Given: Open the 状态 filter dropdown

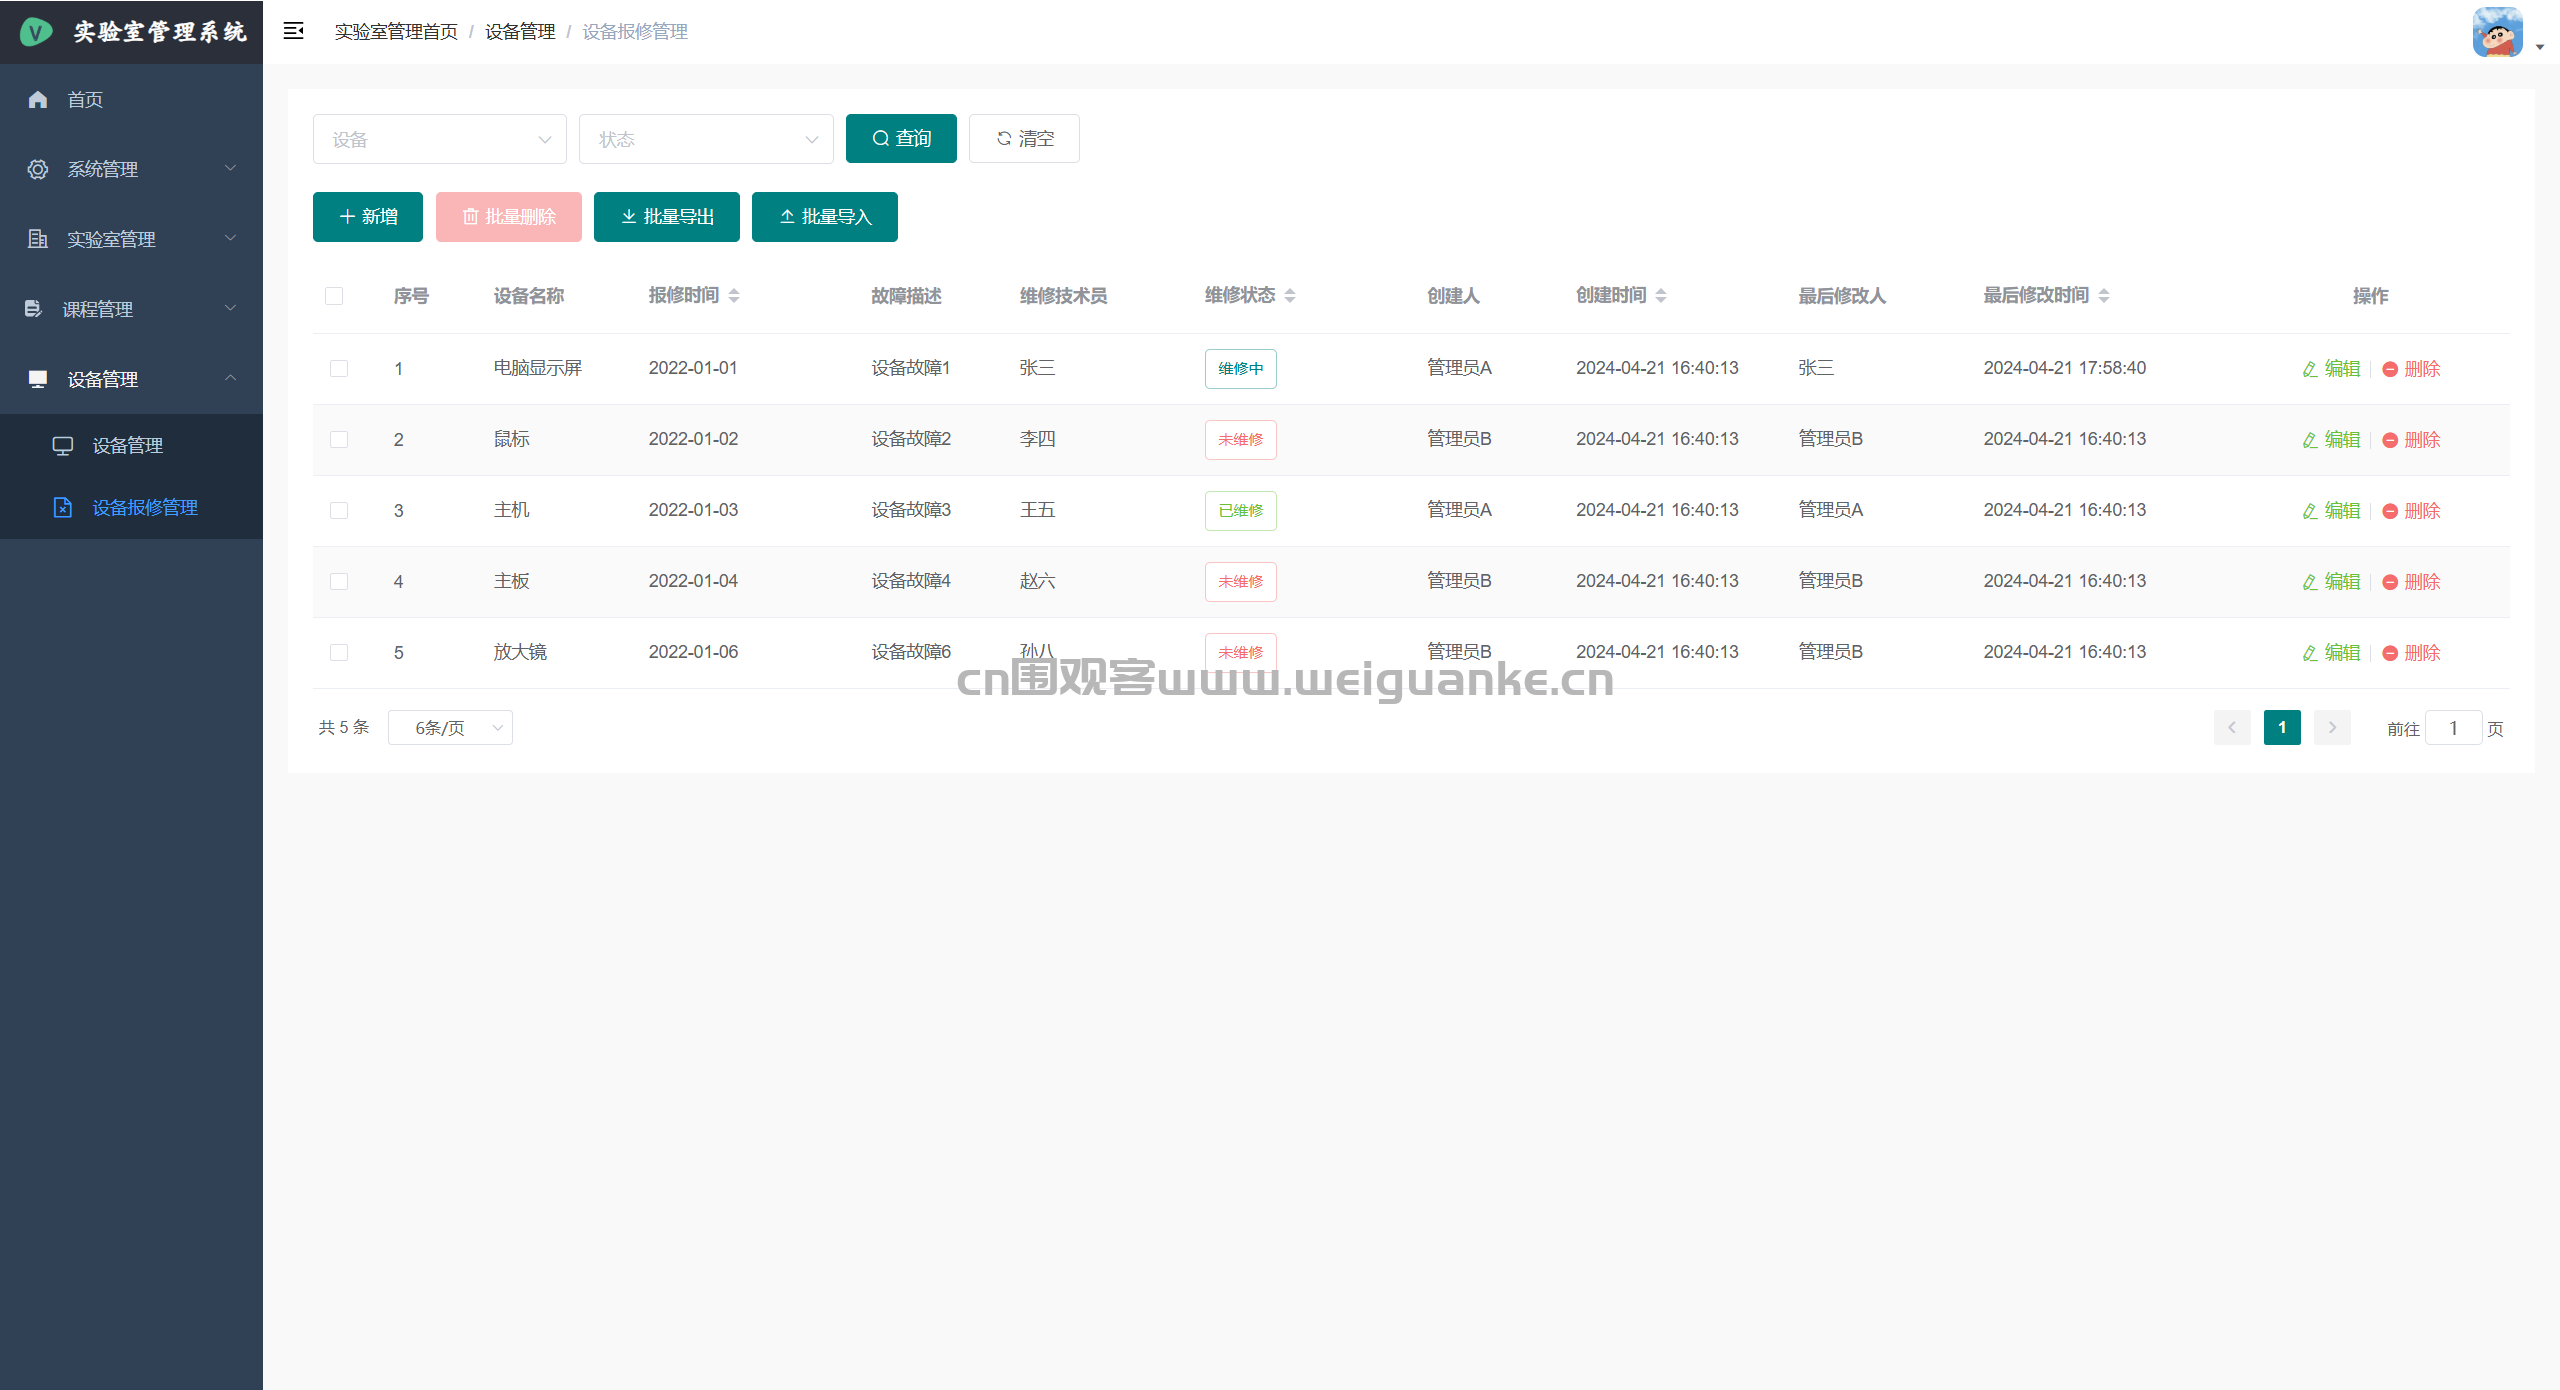Looking at the screenshot, I should coord(706,139).
